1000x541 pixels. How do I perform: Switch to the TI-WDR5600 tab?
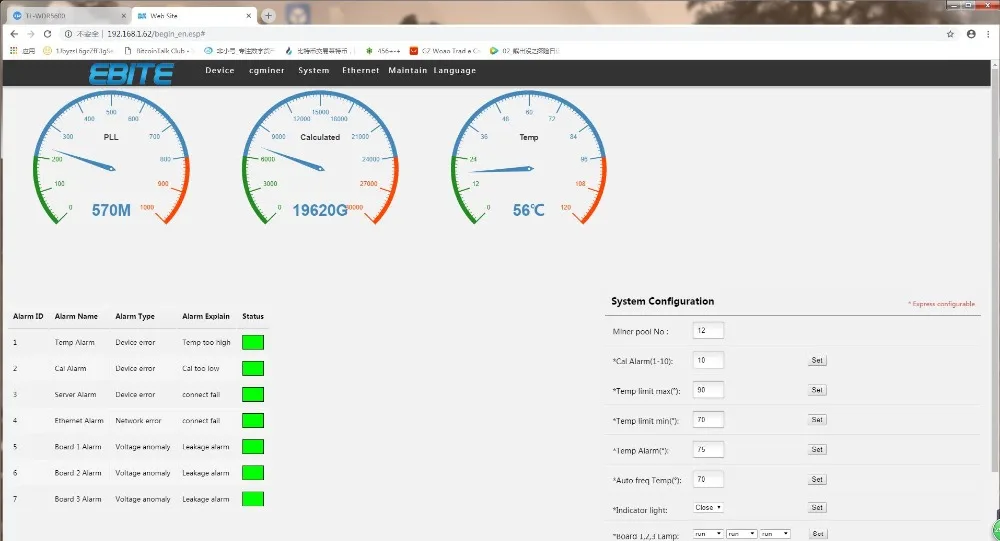click(x=67, y=15)
